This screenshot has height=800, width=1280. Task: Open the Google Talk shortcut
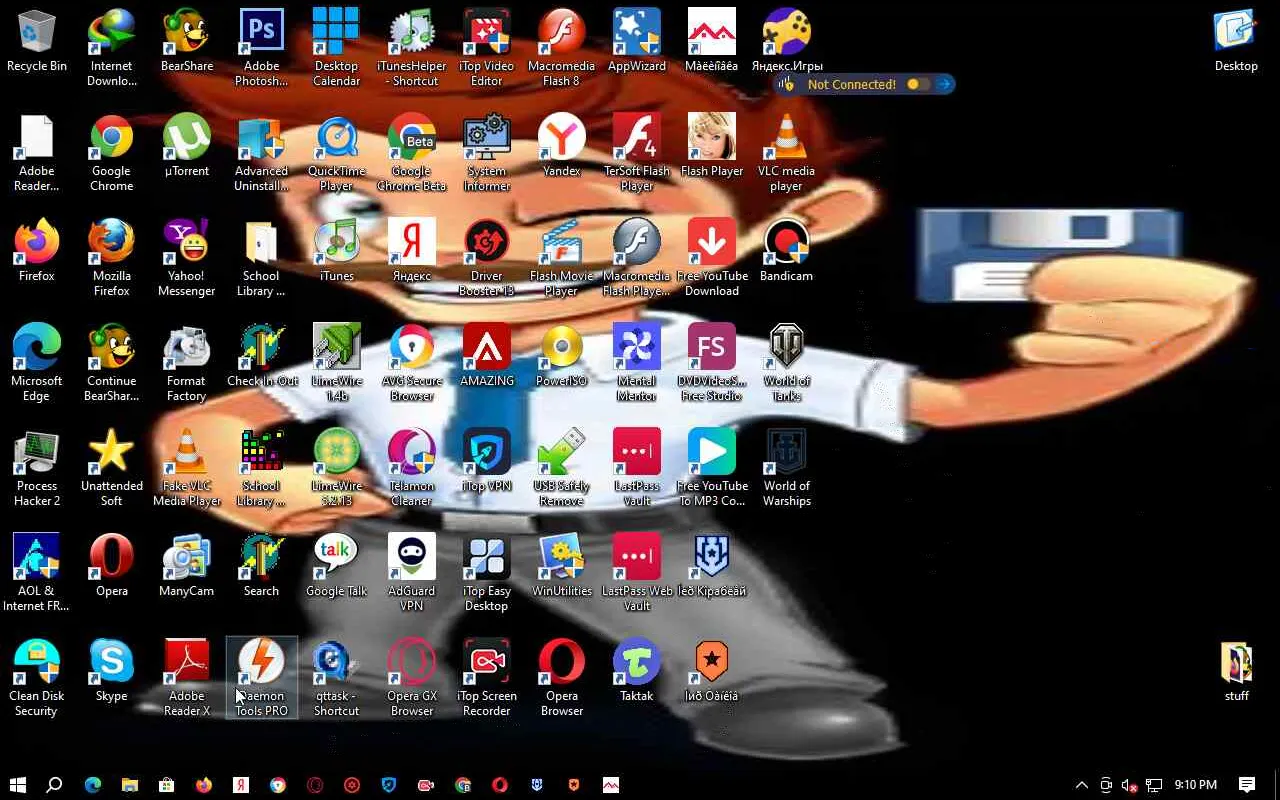(x=336, y=566)
